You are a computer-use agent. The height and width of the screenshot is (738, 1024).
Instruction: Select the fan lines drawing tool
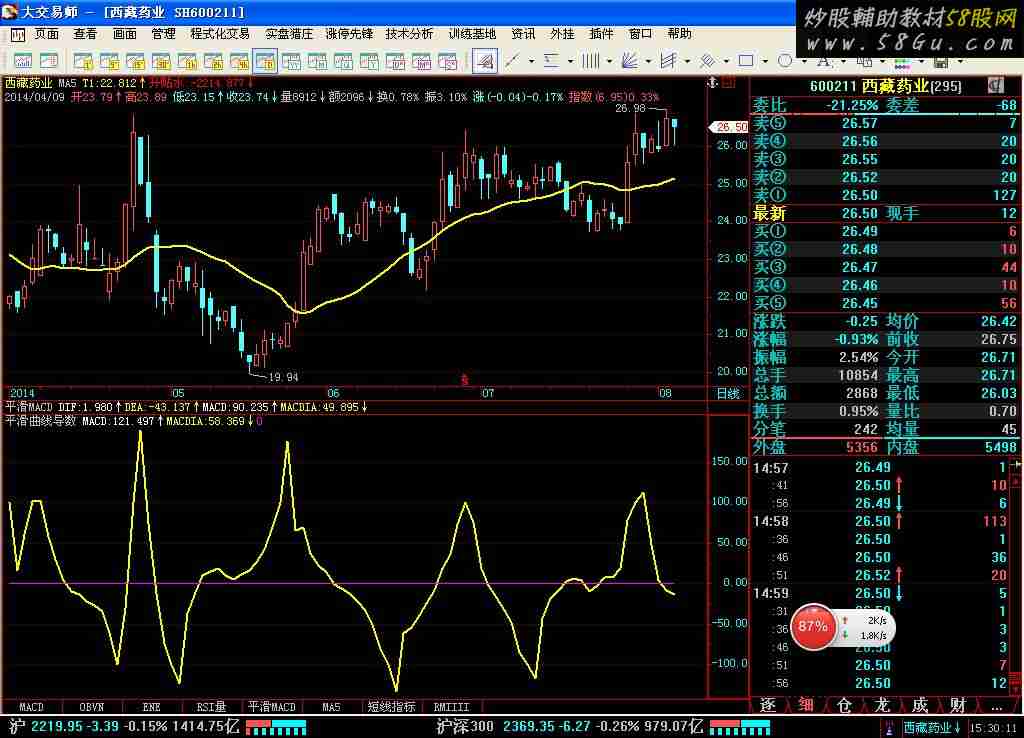[630, 61]
